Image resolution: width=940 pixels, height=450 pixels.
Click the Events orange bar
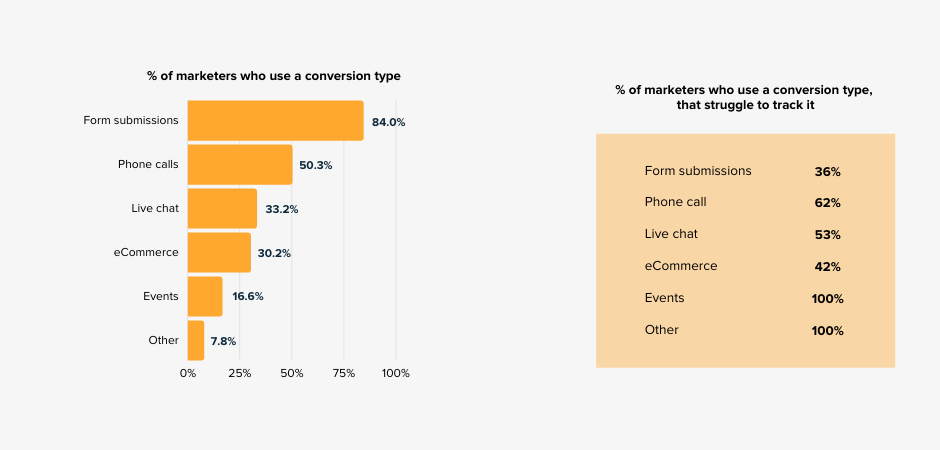pyautogui.click(x=205, y=297)
